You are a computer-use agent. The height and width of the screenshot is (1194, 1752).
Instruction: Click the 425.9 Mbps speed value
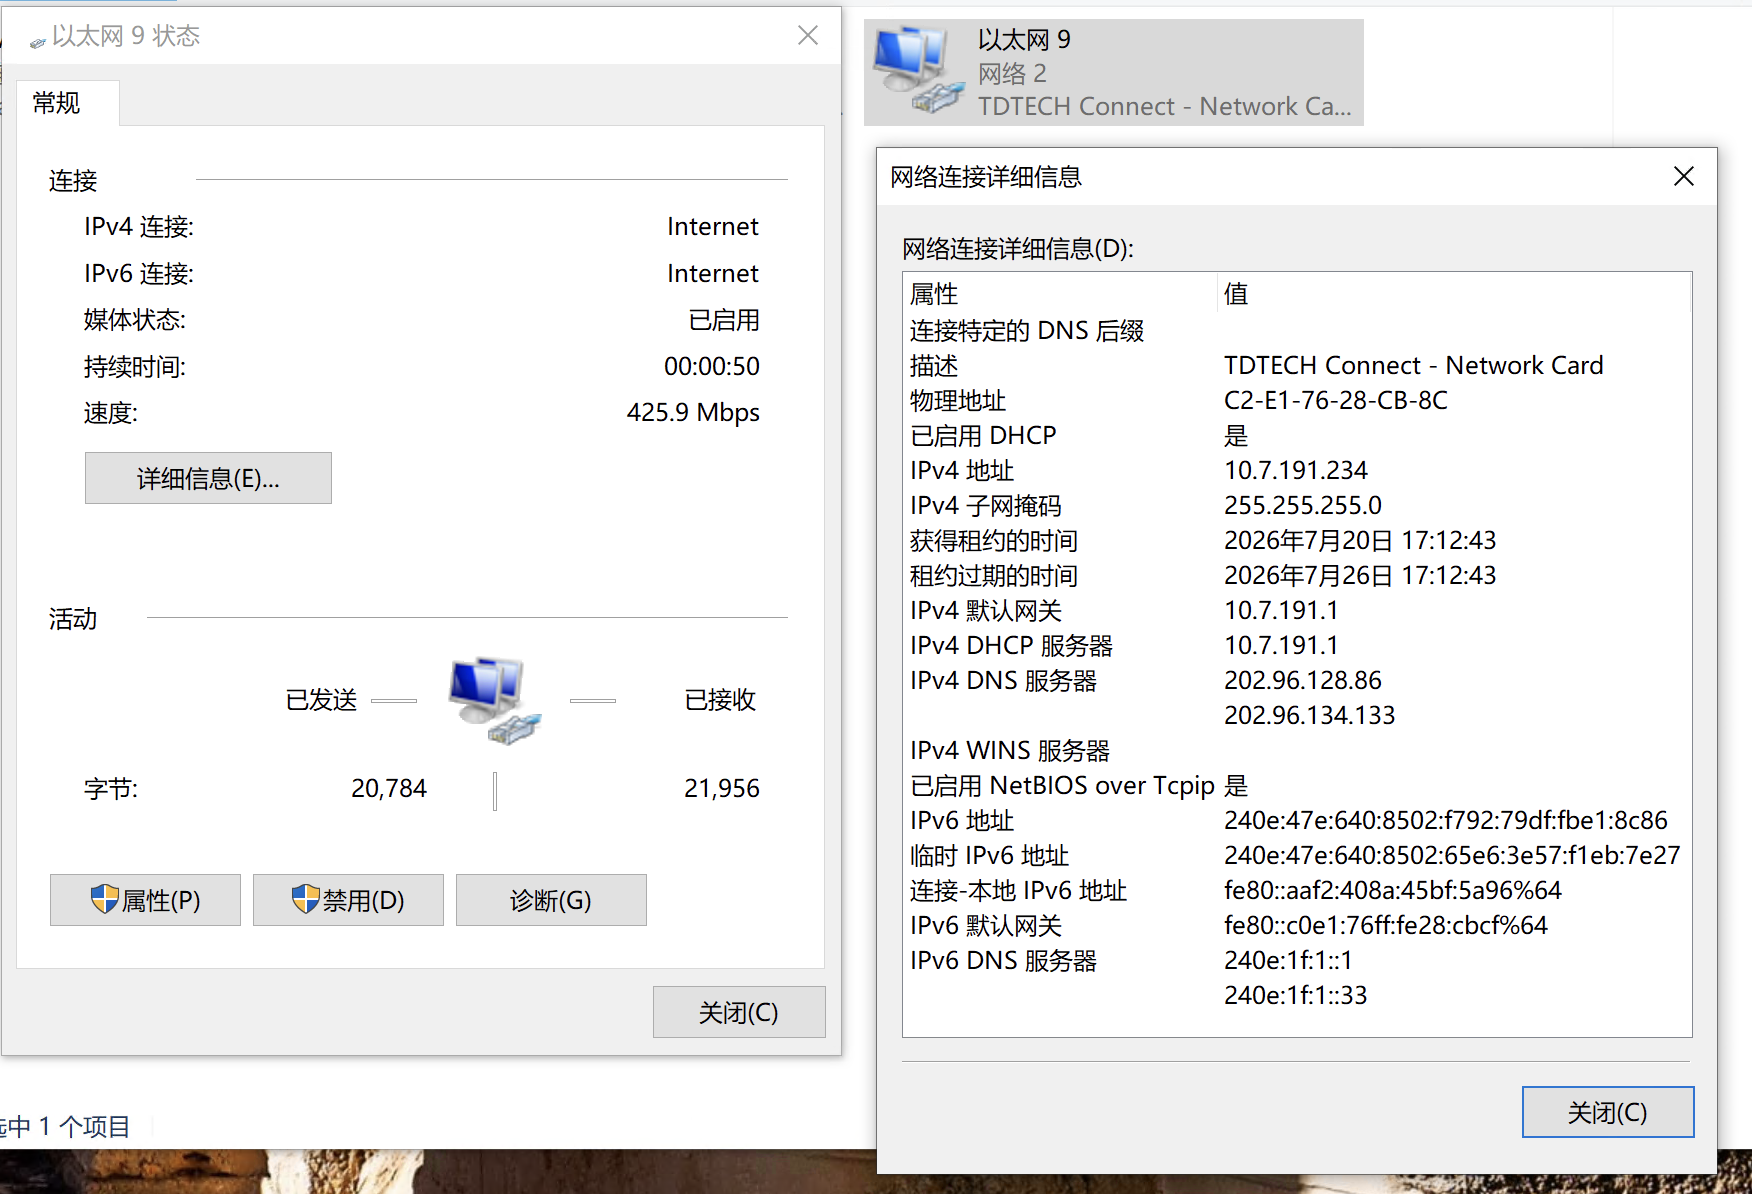point(693,412)
